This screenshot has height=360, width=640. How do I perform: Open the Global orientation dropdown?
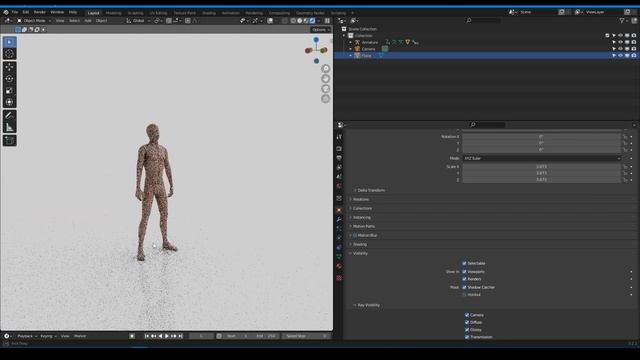(x=138, y=21)
